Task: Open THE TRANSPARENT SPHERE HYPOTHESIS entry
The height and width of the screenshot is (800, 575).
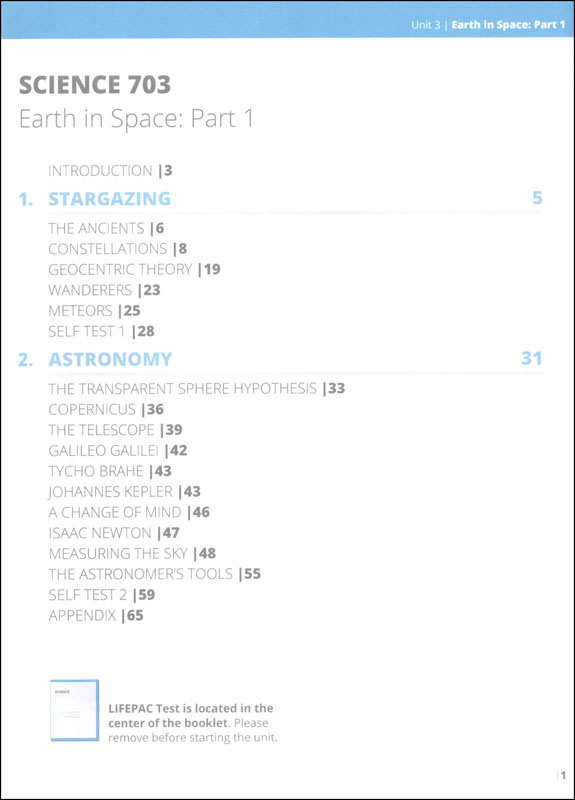Action: point(196,388)
